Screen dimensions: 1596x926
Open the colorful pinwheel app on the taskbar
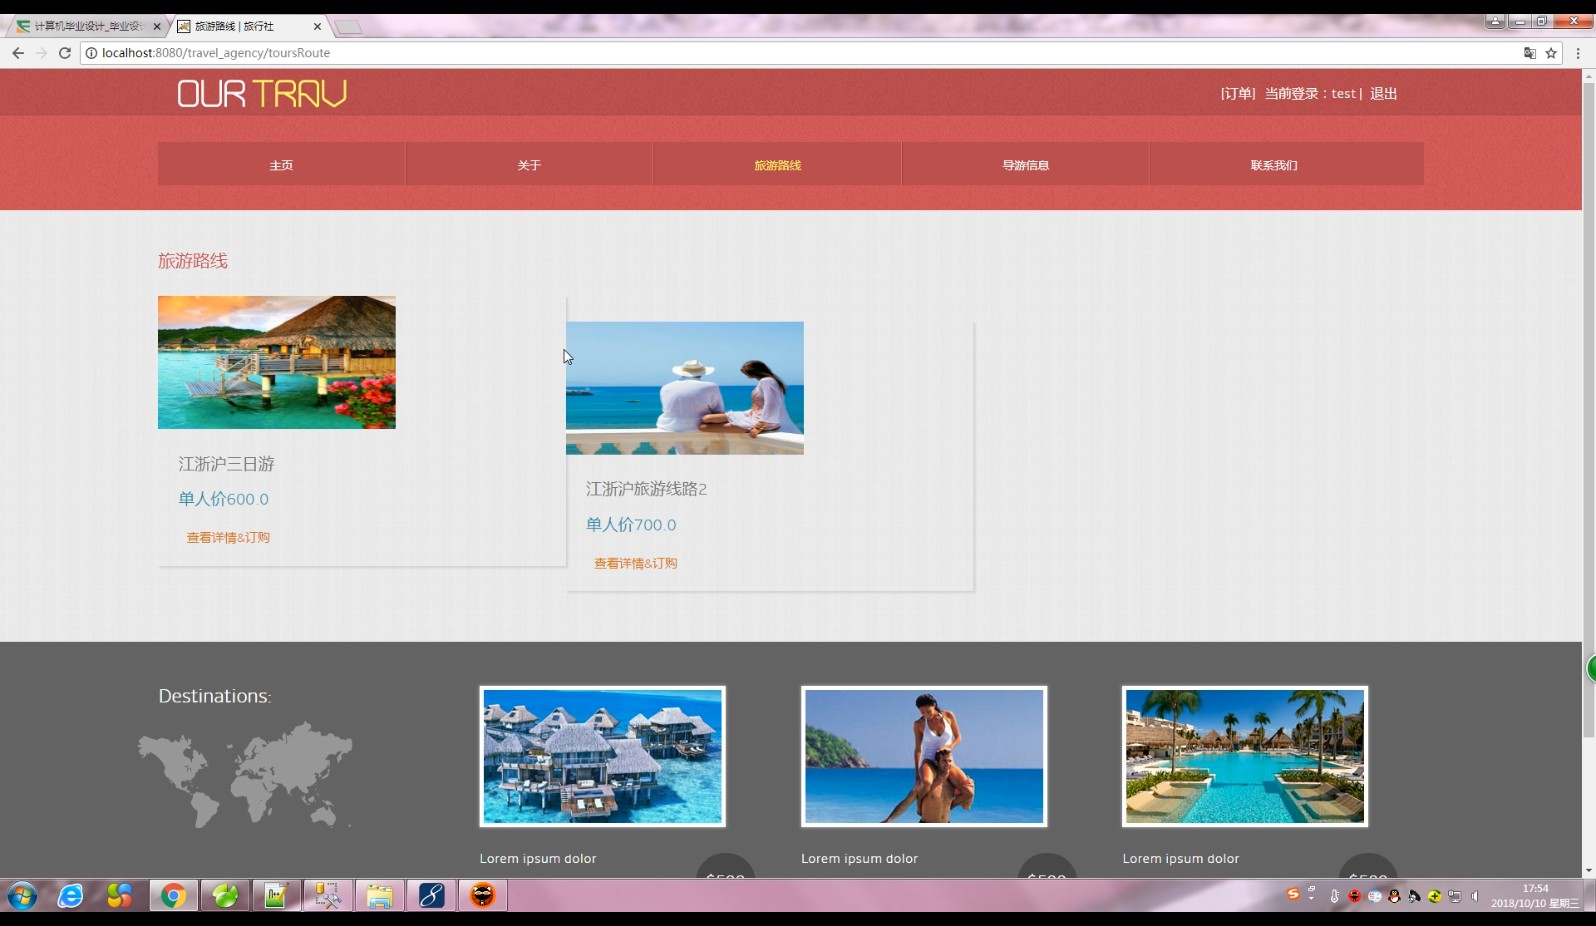coord(120,895)
